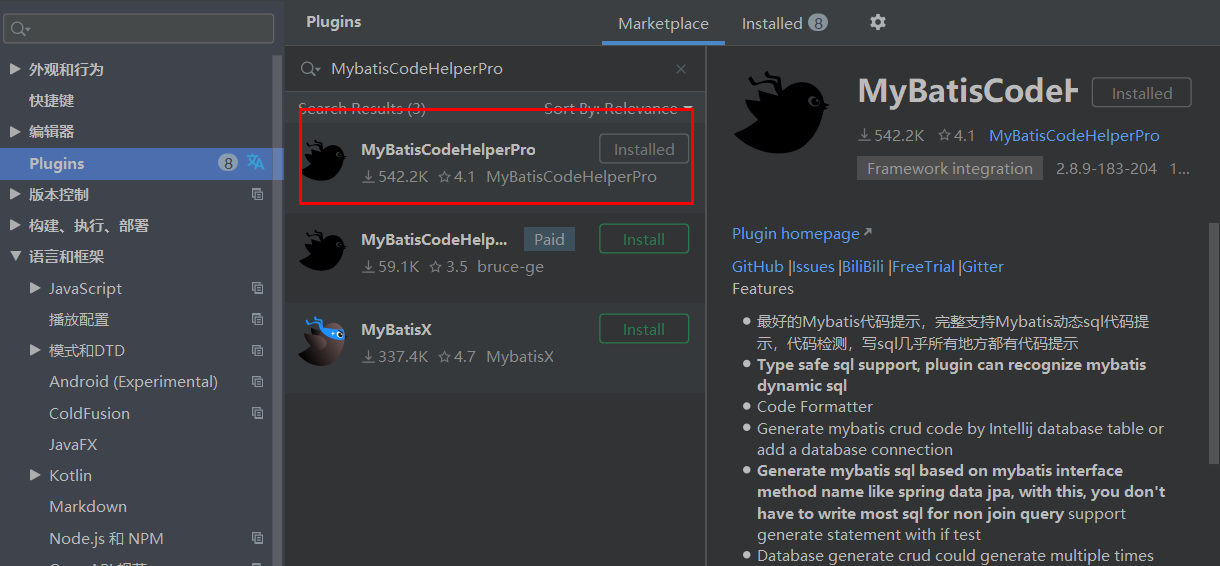The image size is (1220, 566).
Task: Open the Plugin homepage link
Action: click(796, 233)
